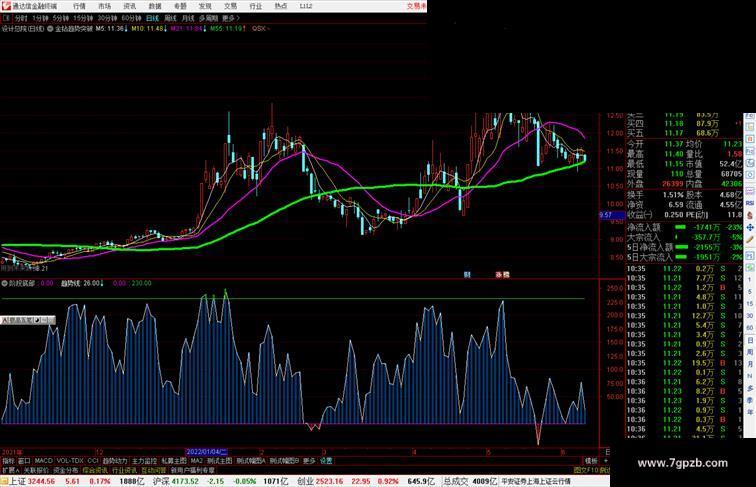Select the MACD indicator tab
The height and width of the screenshot is (487, 756).
43,461
